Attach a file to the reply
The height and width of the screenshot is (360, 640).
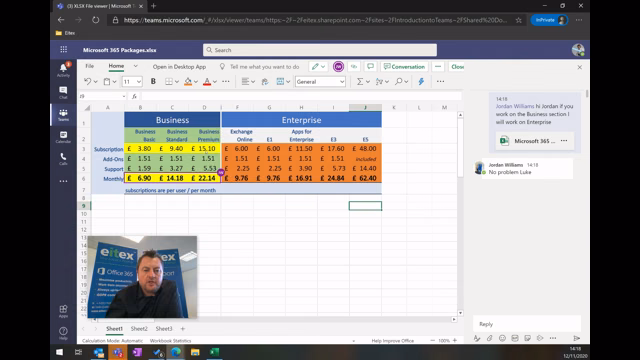[x=489, y=338]
